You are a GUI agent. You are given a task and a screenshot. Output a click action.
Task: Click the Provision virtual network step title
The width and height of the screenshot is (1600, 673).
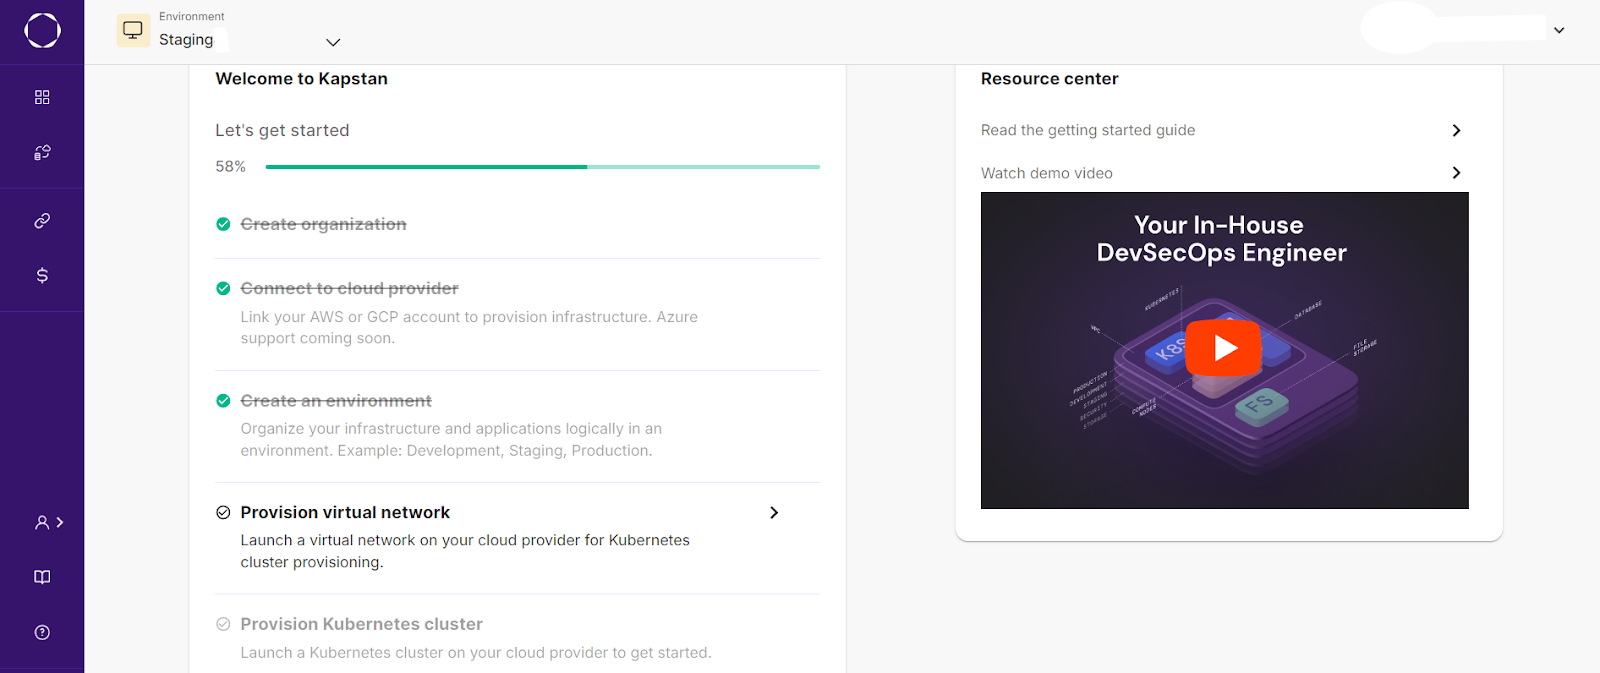pos(345,512)
